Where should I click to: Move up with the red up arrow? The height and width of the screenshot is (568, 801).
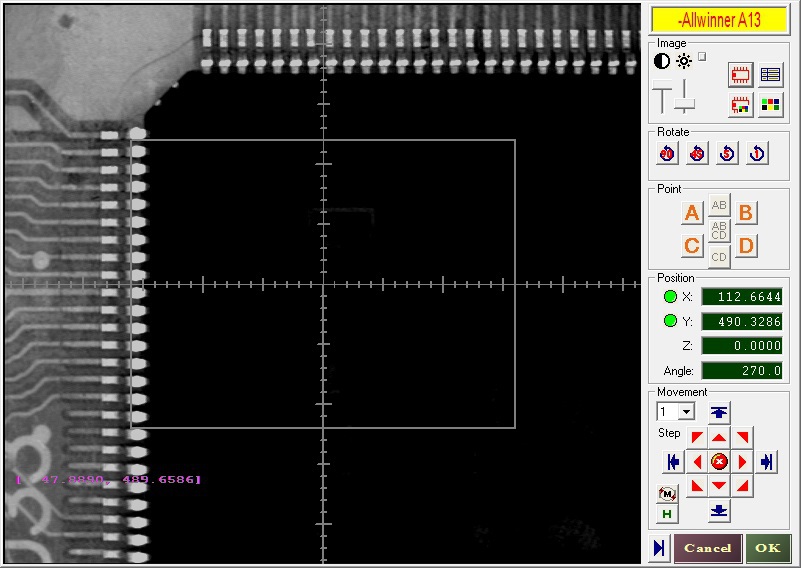pos(719,438)
